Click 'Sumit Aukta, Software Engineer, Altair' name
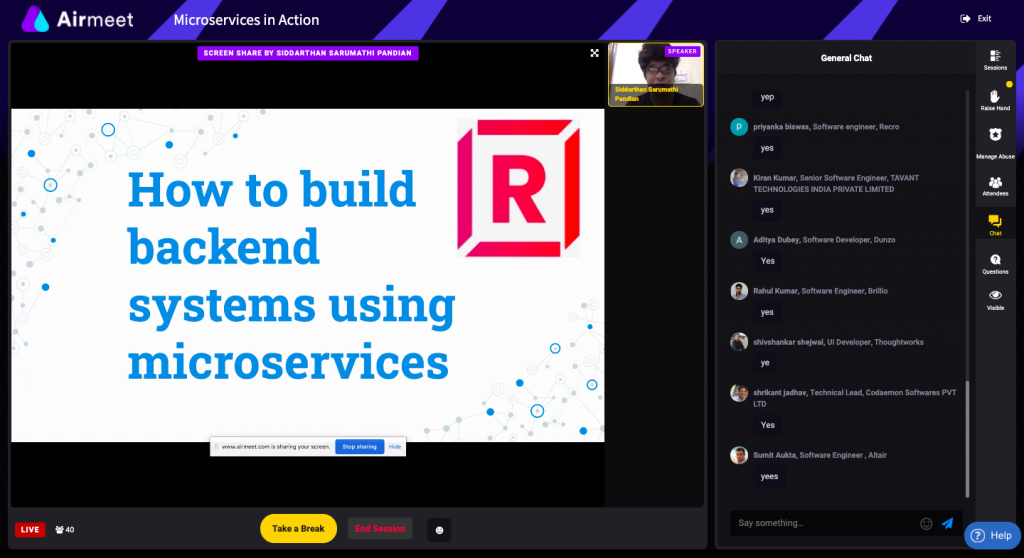Image resolution: width=1024 pixels, height=558 pixels. click(x=820, y=455)
